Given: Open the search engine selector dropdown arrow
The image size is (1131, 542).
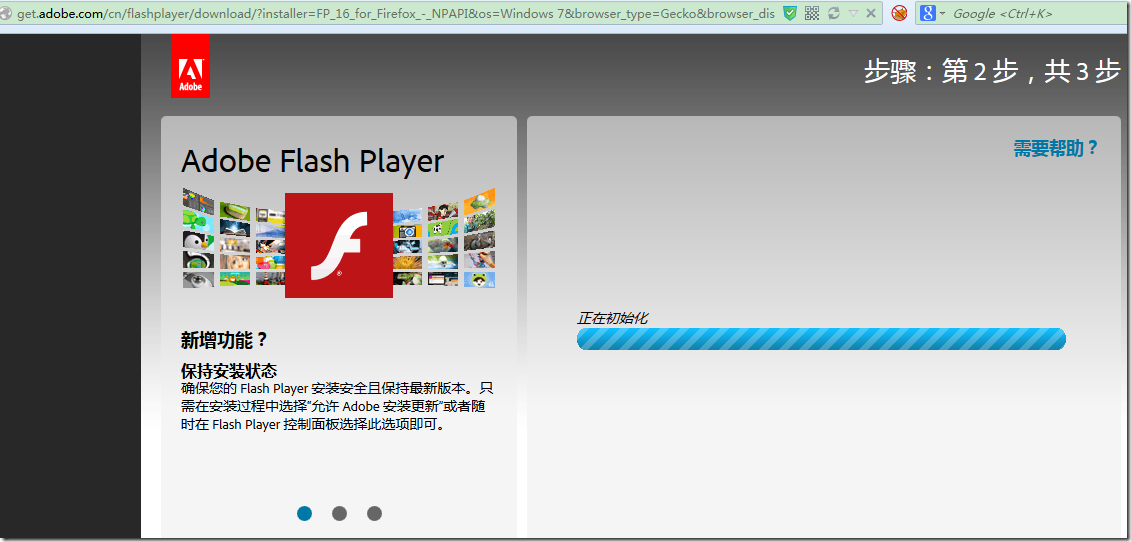Looking at the screenshot, I should coord(942,14).
